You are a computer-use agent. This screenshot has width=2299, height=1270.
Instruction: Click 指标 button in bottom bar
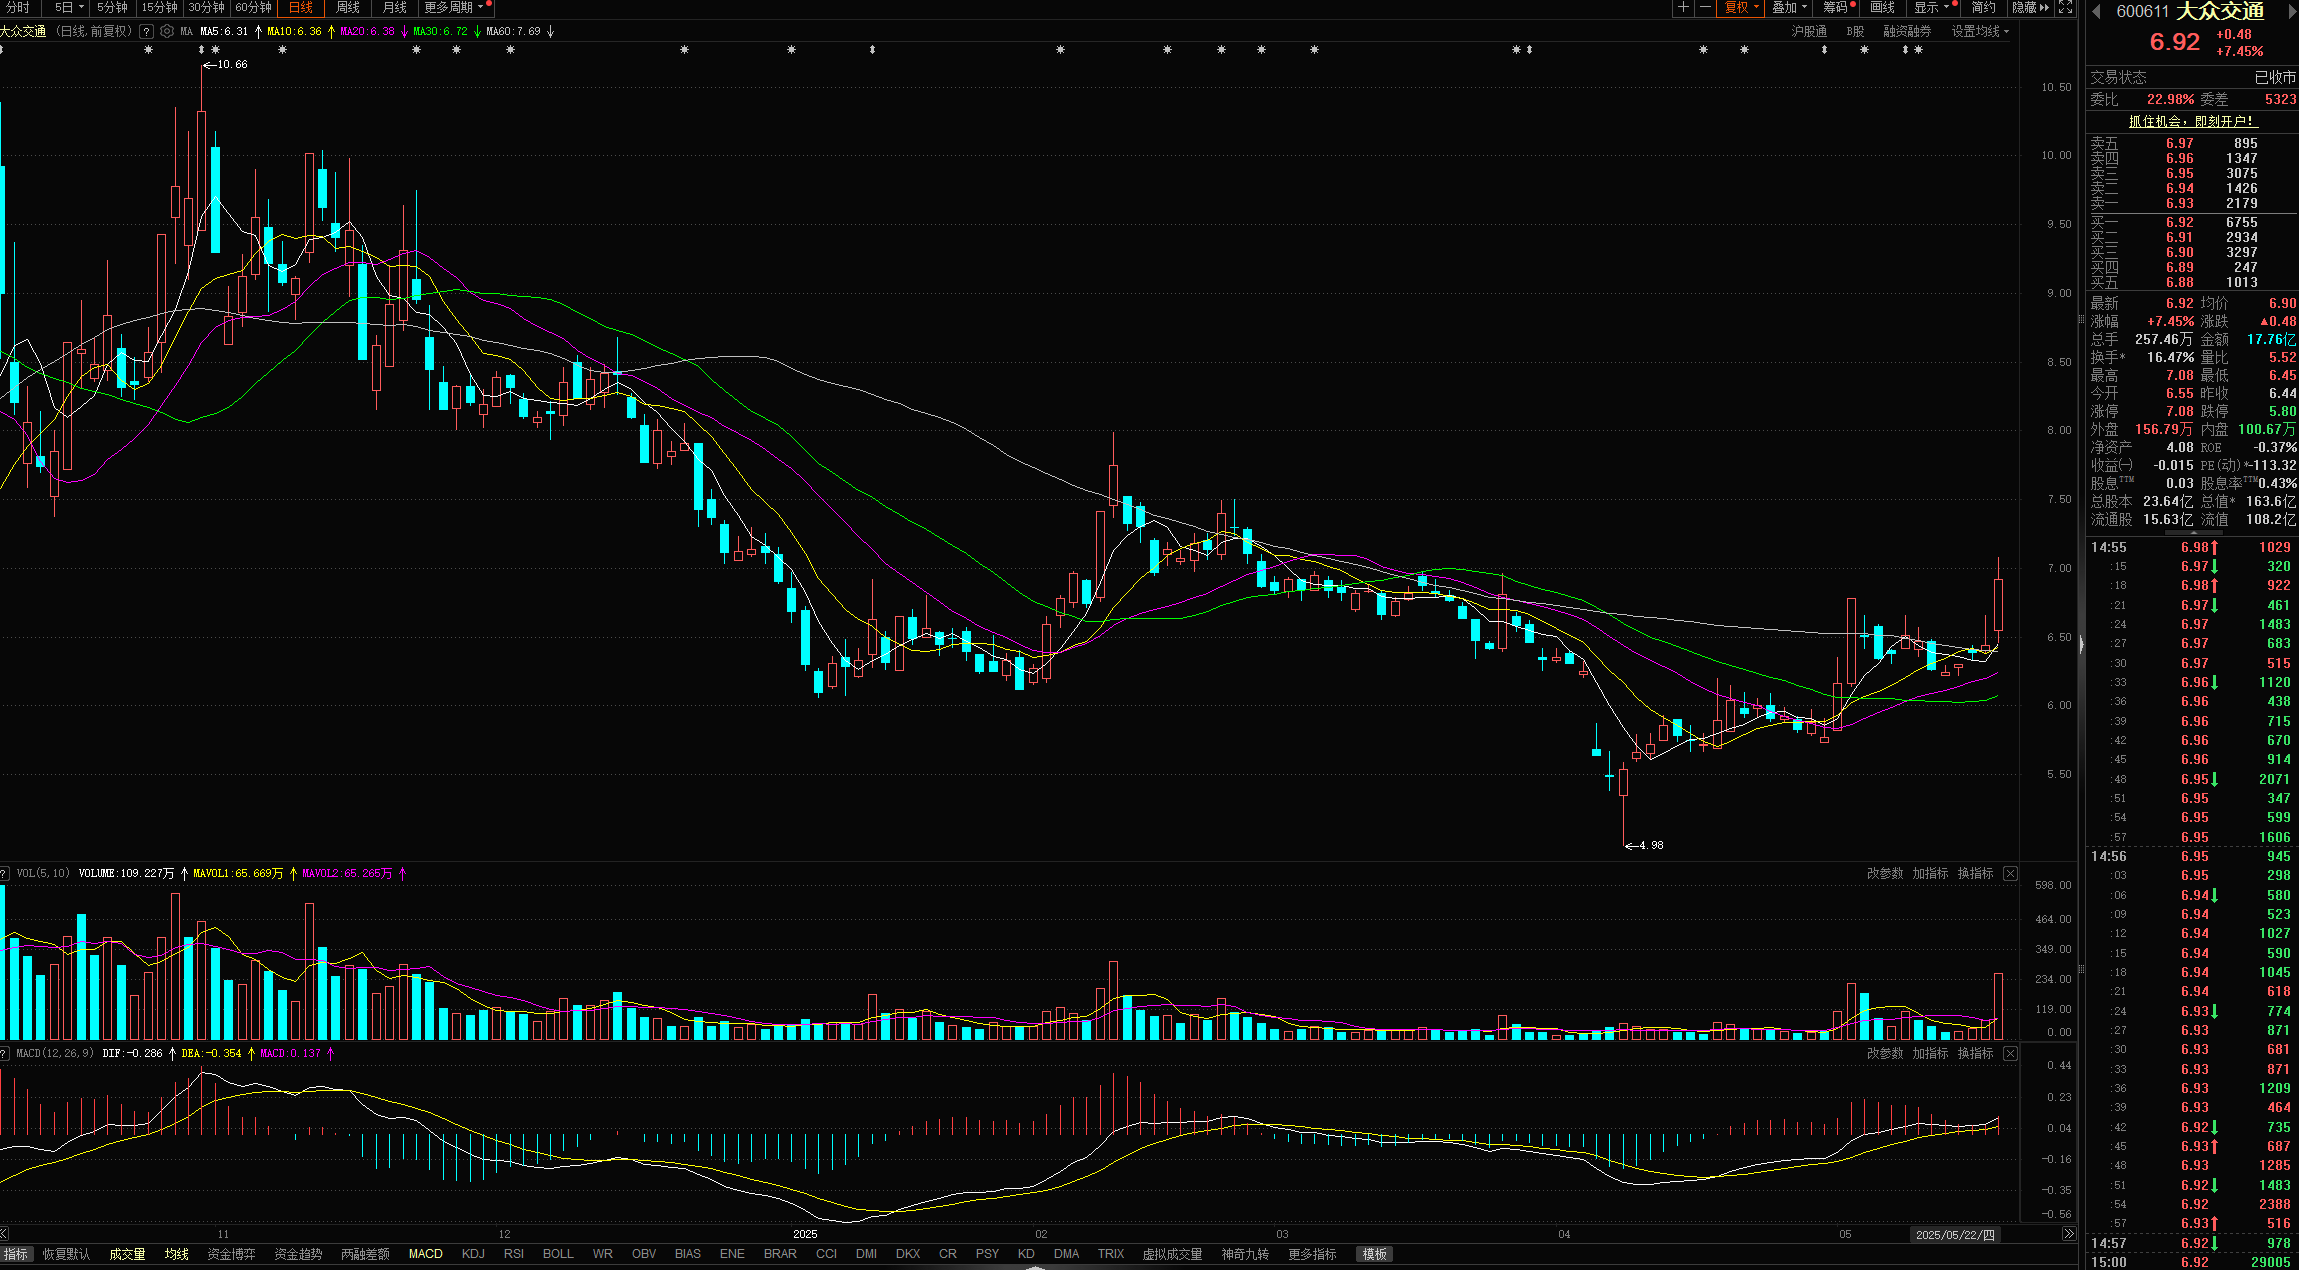pyautogui.click(x=16, y=1254)
